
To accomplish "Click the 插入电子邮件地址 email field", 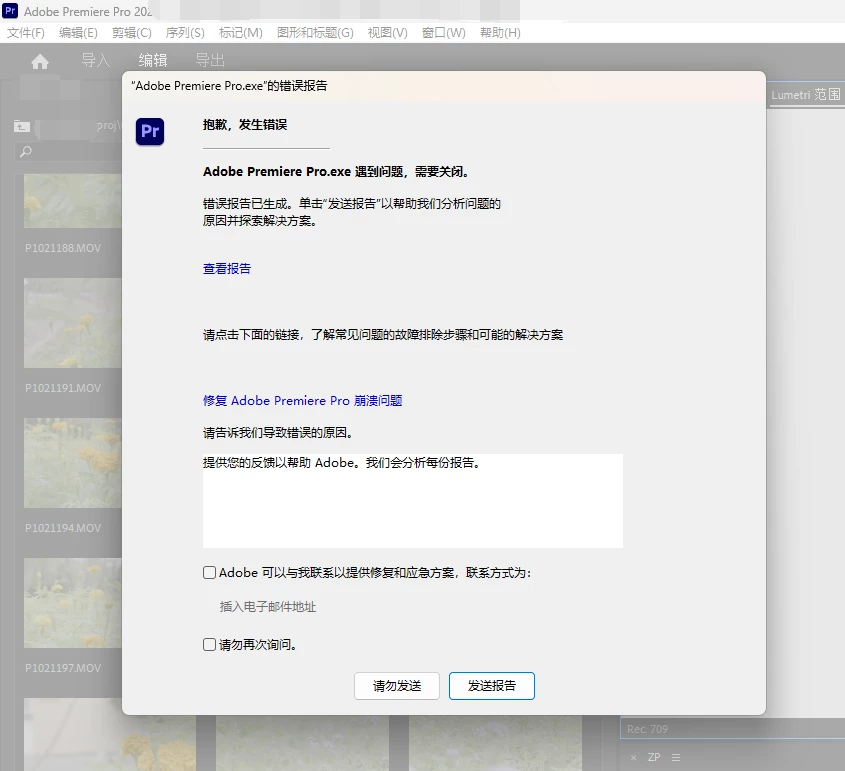I will point(268,607).
